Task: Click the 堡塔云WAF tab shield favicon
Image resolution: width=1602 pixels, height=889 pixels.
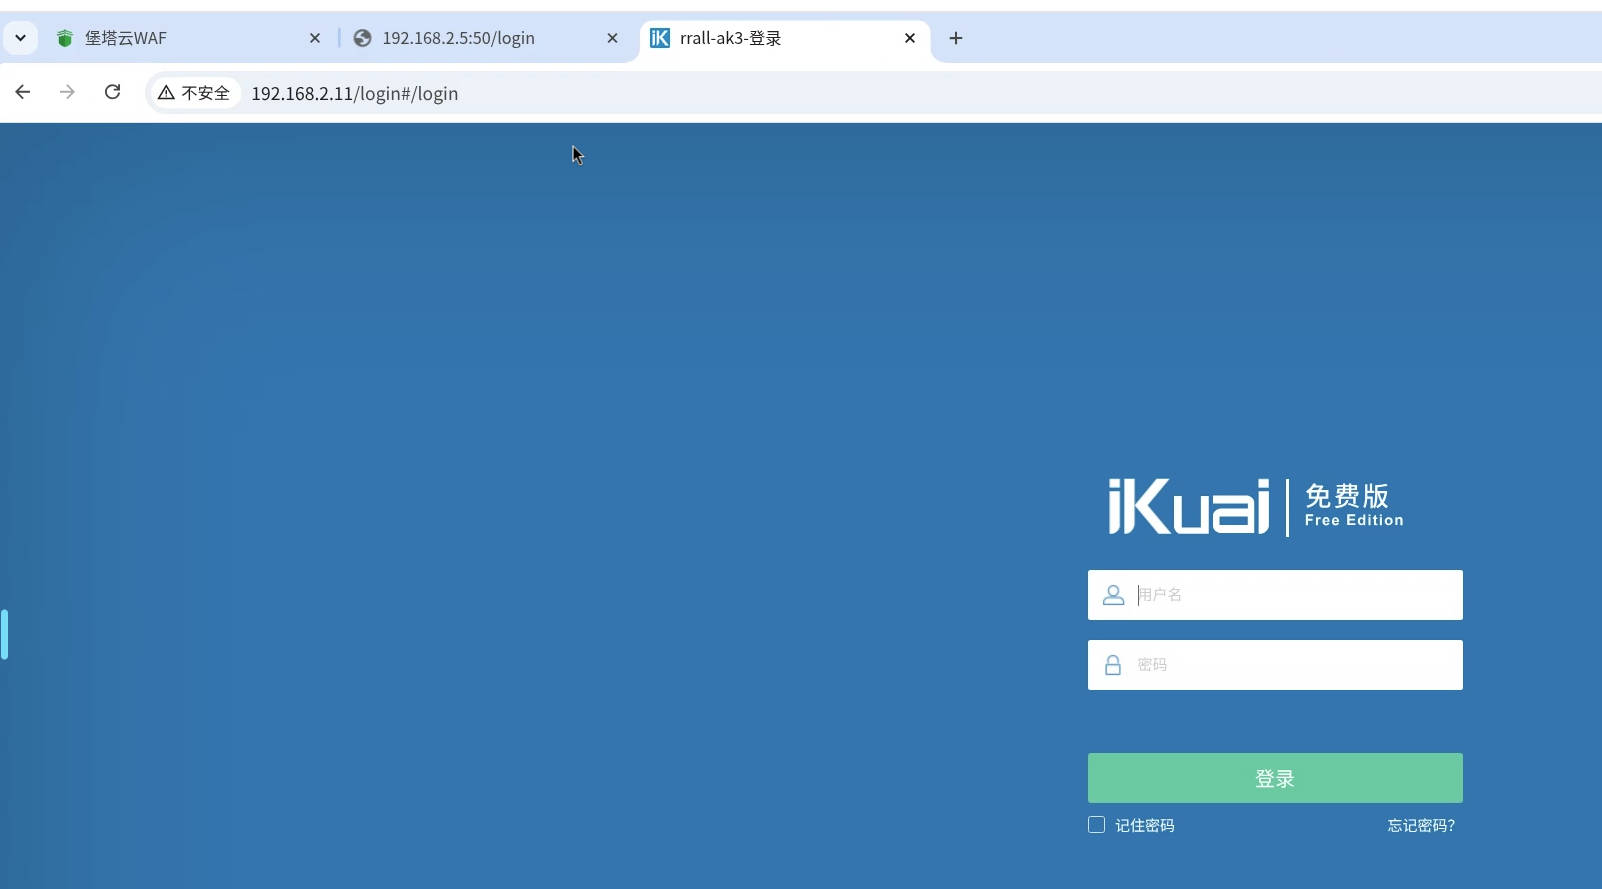Action: 65,38
